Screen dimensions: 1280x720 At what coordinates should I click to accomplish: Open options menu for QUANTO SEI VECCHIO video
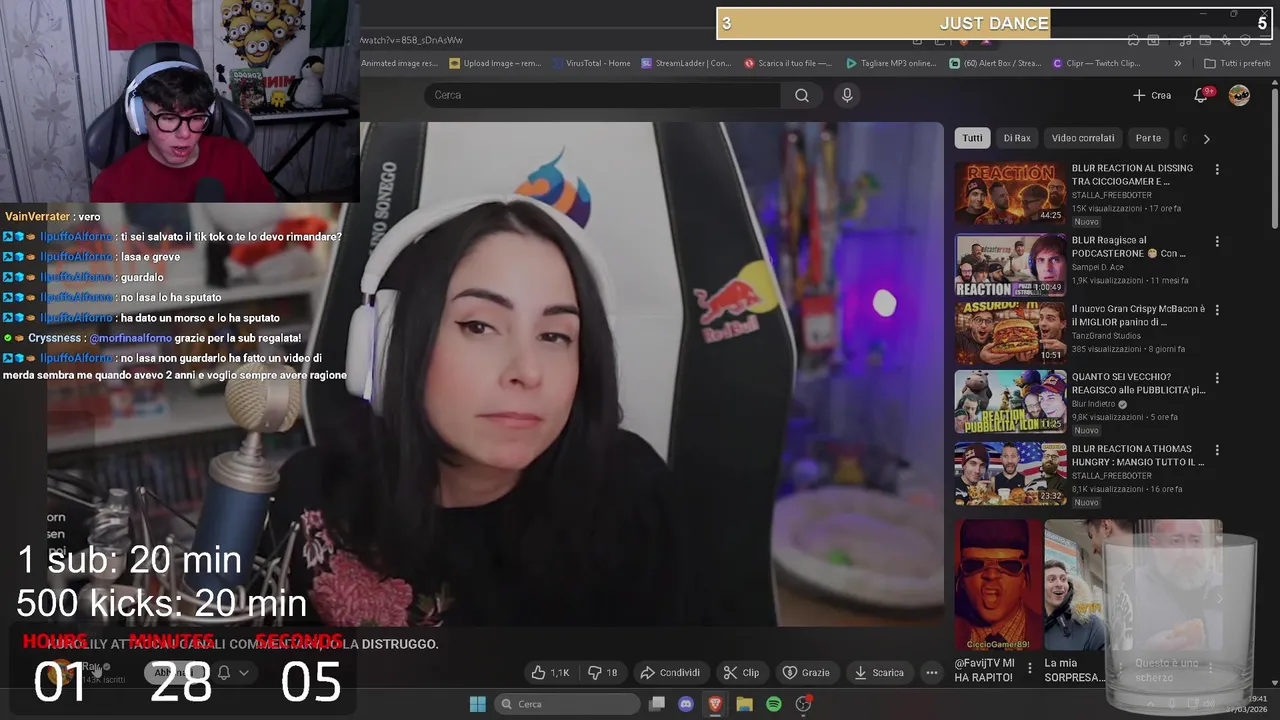point(1217,379)
